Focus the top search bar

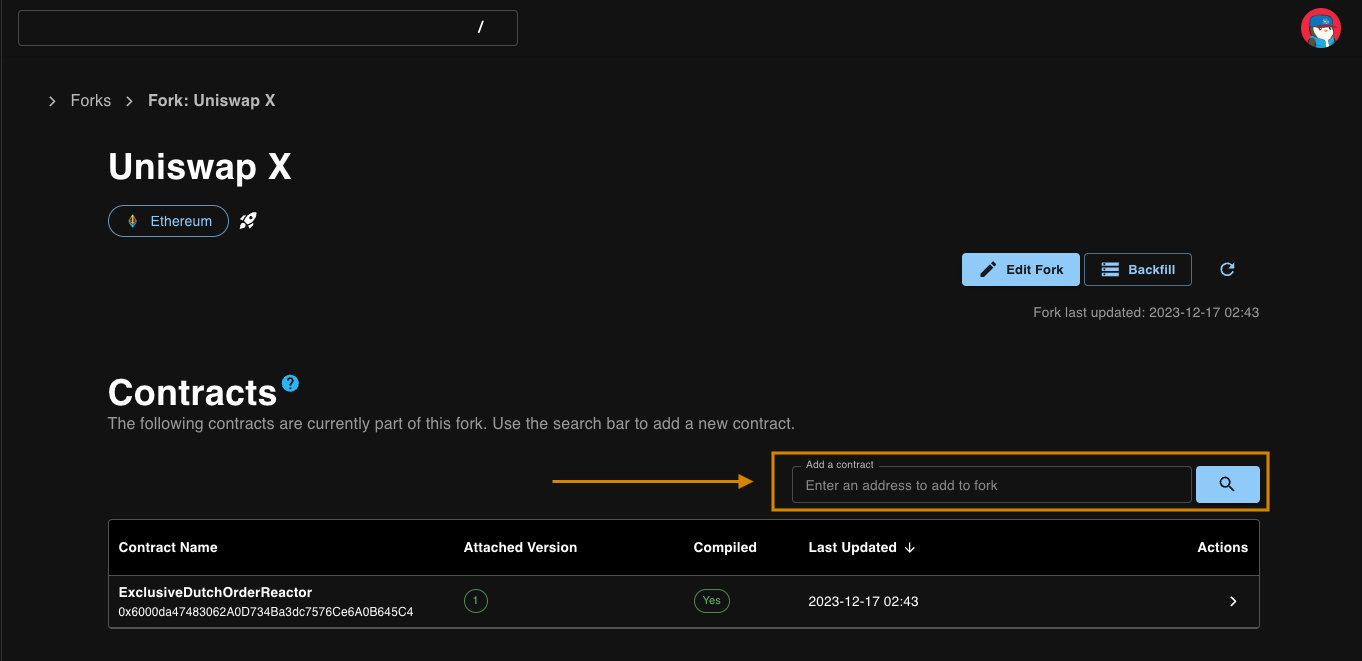pos(267,28)
